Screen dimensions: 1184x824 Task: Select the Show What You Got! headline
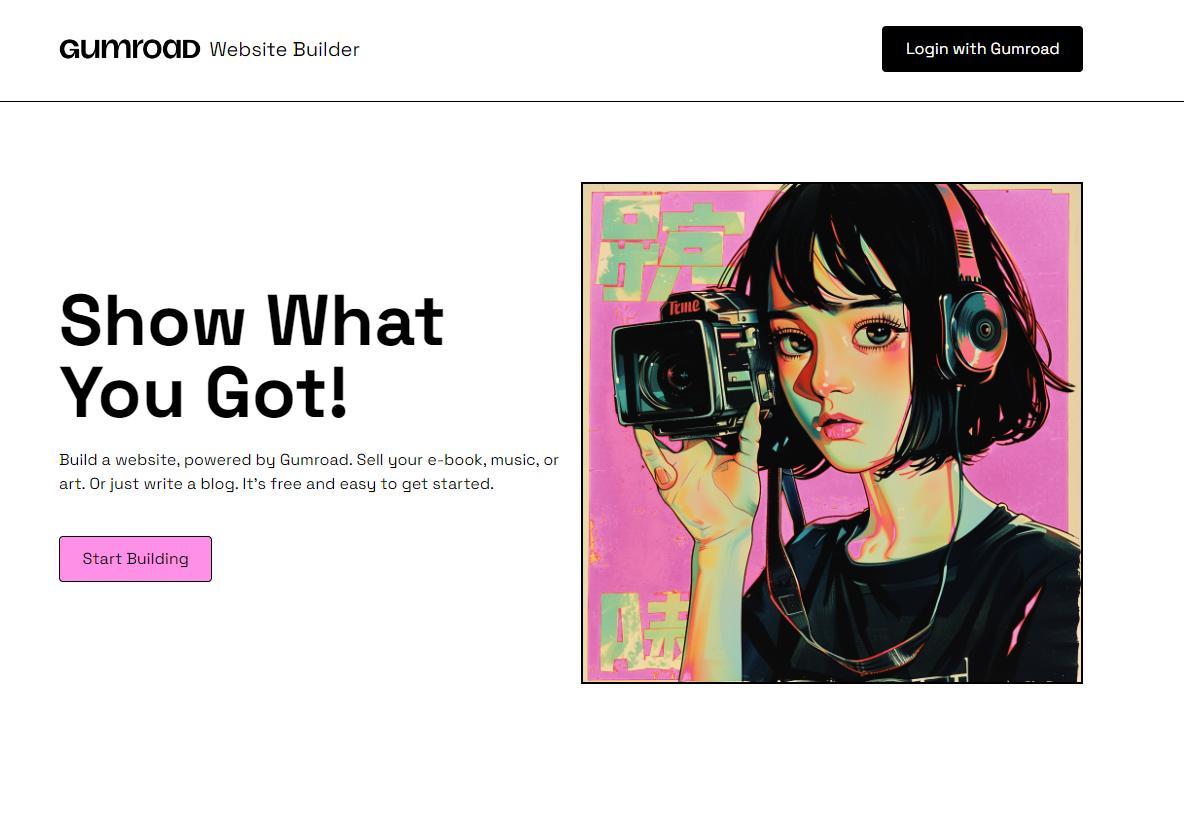pos(251,356)
